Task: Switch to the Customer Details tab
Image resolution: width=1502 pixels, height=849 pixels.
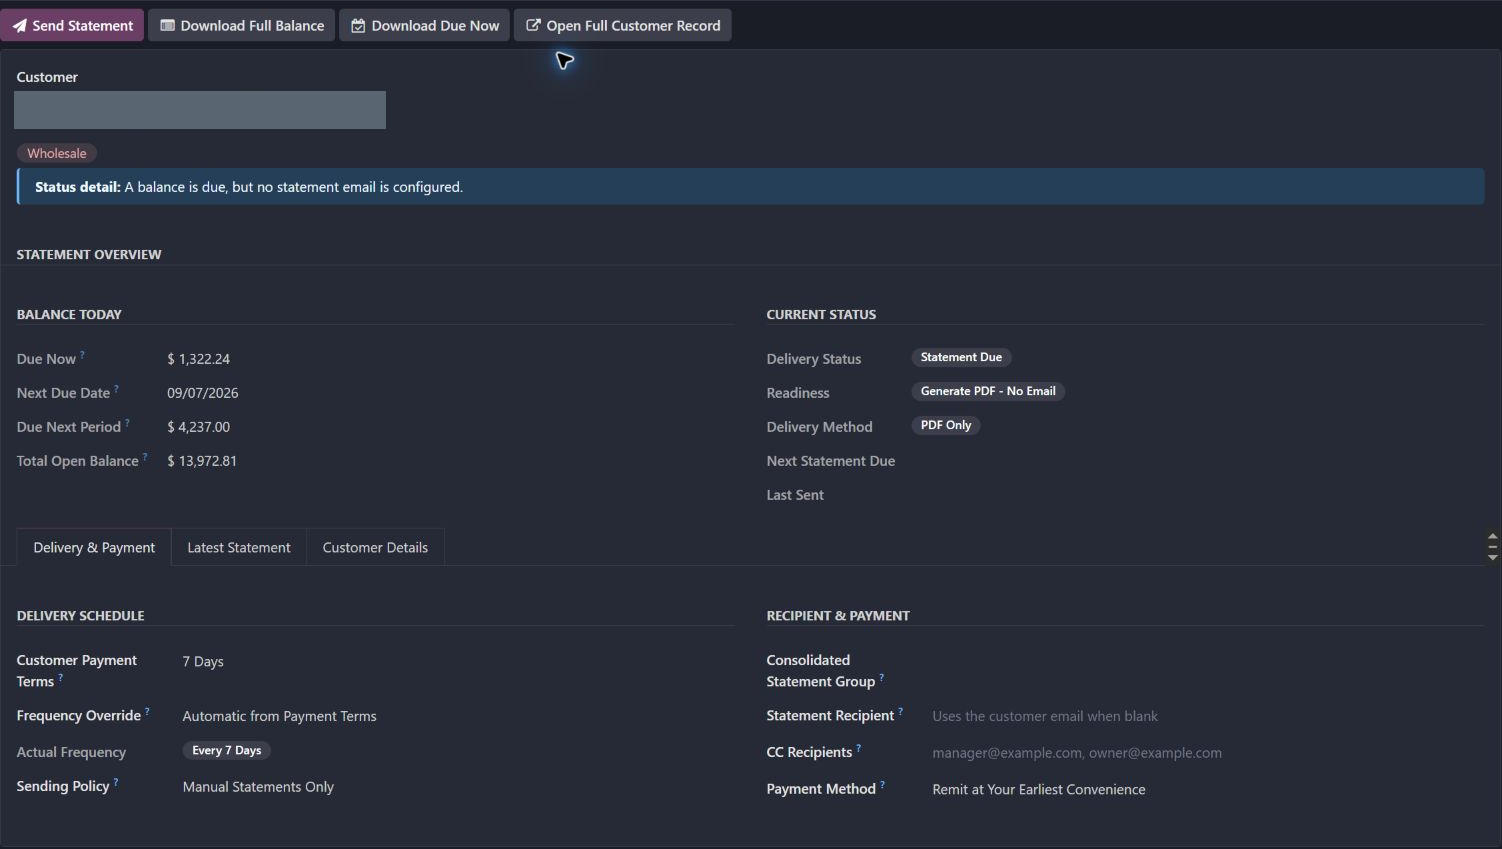Action: click(375, 547)
